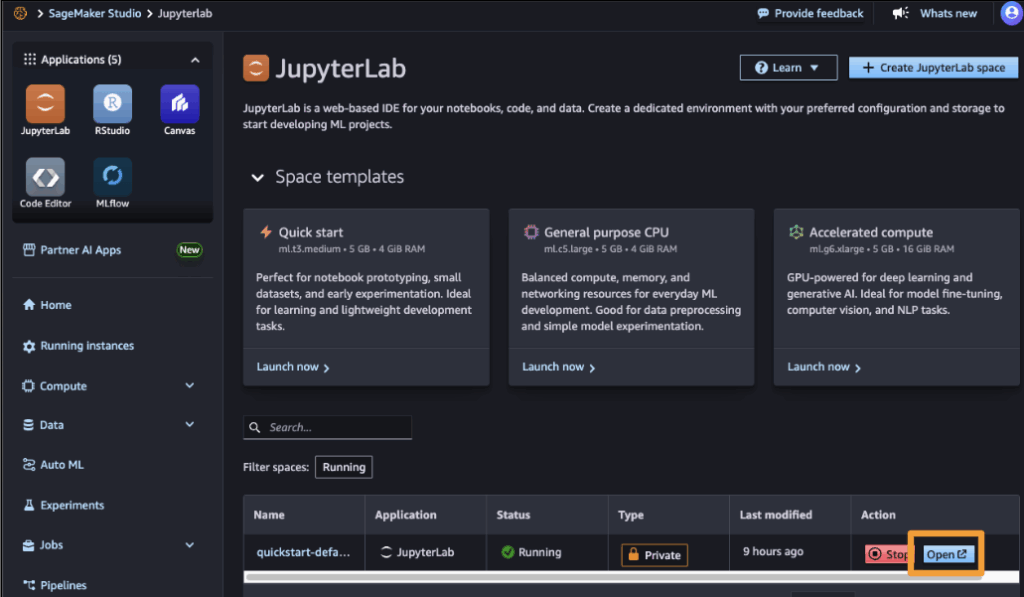
Task: Select the Code Editor application icon
Action: (45, 177)
